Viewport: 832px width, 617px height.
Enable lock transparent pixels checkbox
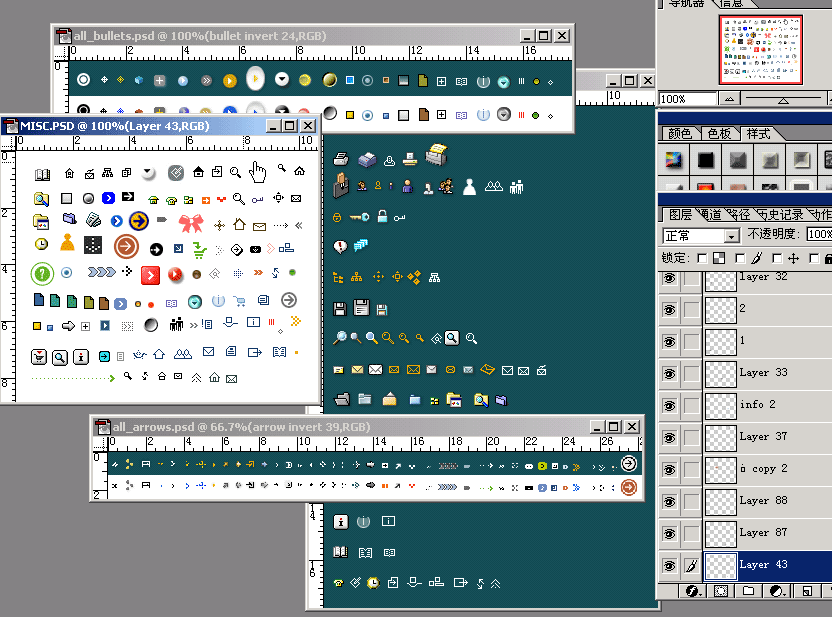tap(702, 258)
